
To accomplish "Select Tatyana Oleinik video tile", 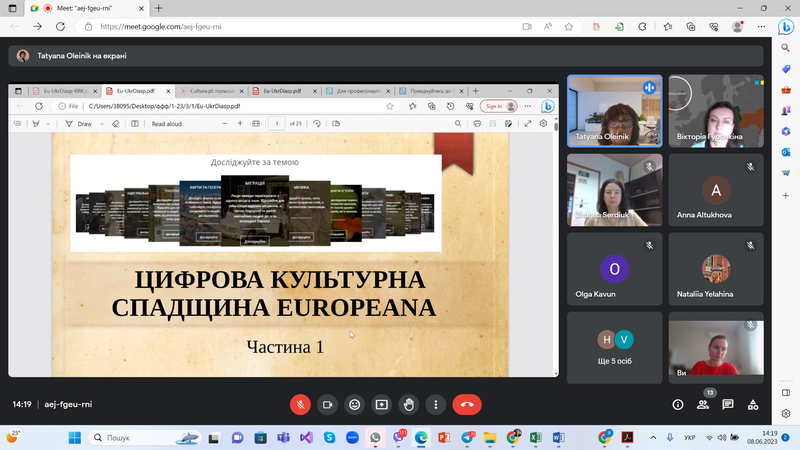I will click(615, 111).
